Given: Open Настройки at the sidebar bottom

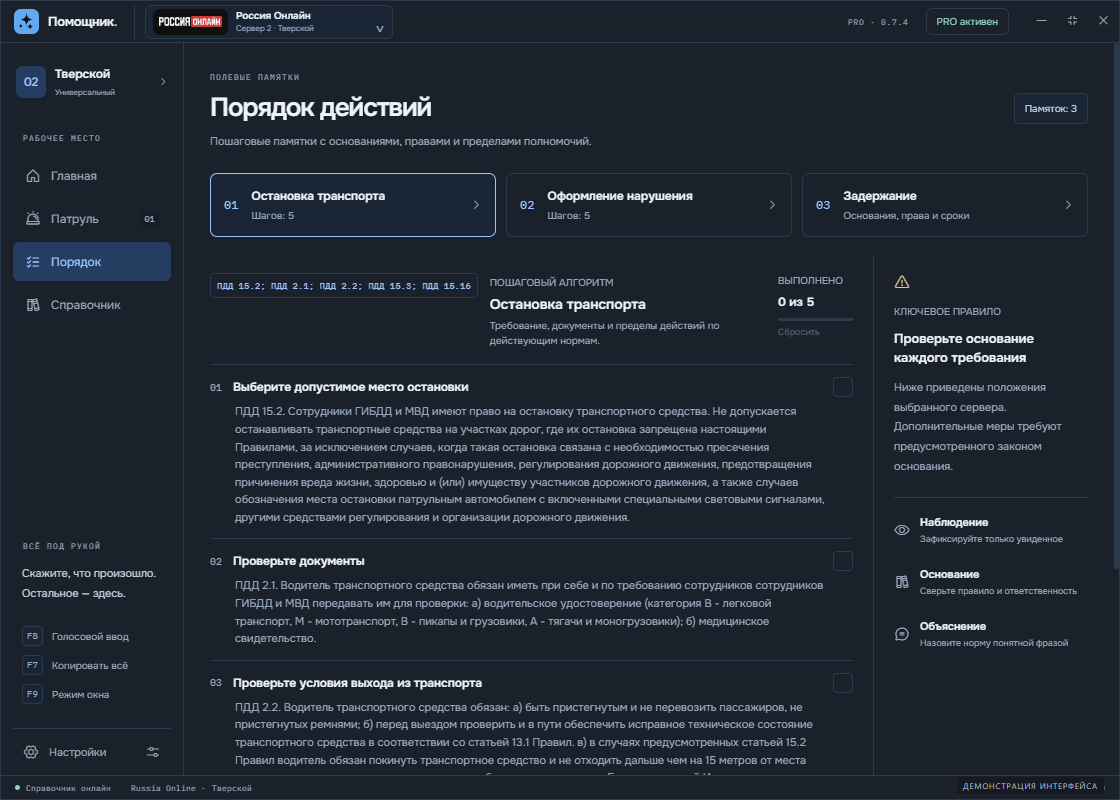Looking at the screenshot, I should [x=91, y=752].
